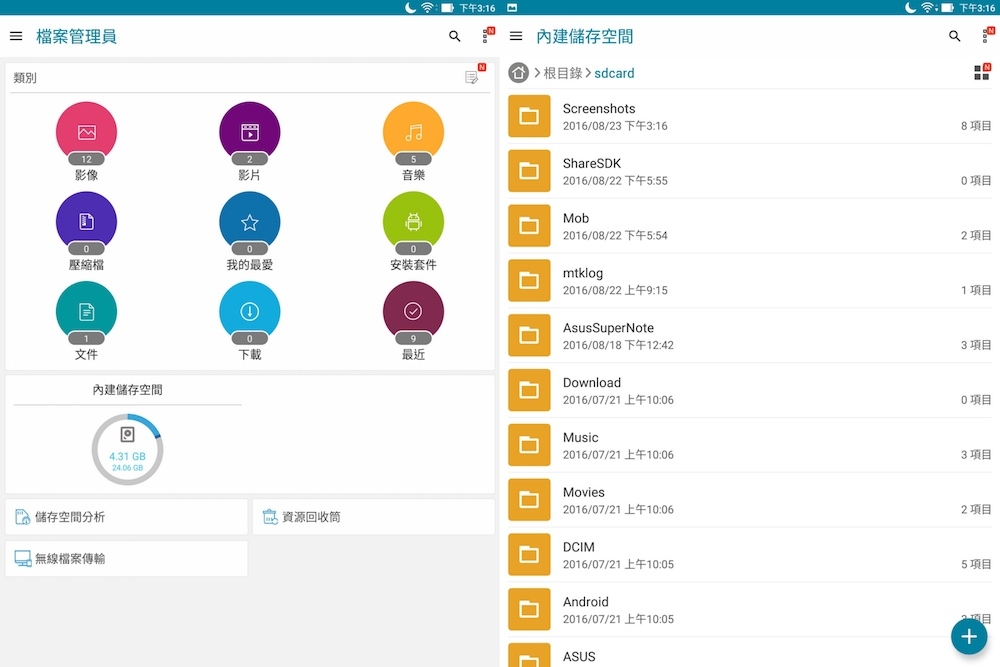Open the 文件 documents category

tap(86, 314)
